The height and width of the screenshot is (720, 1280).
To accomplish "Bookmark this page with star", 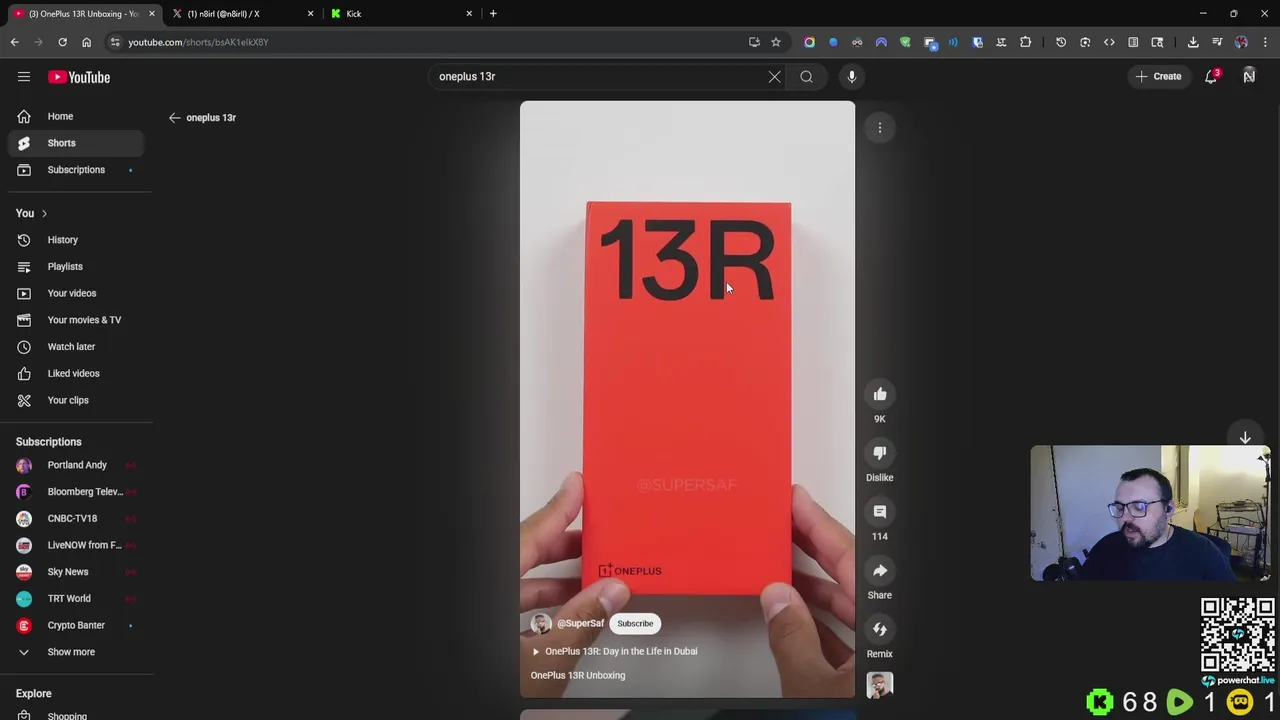I will point(775,42).
